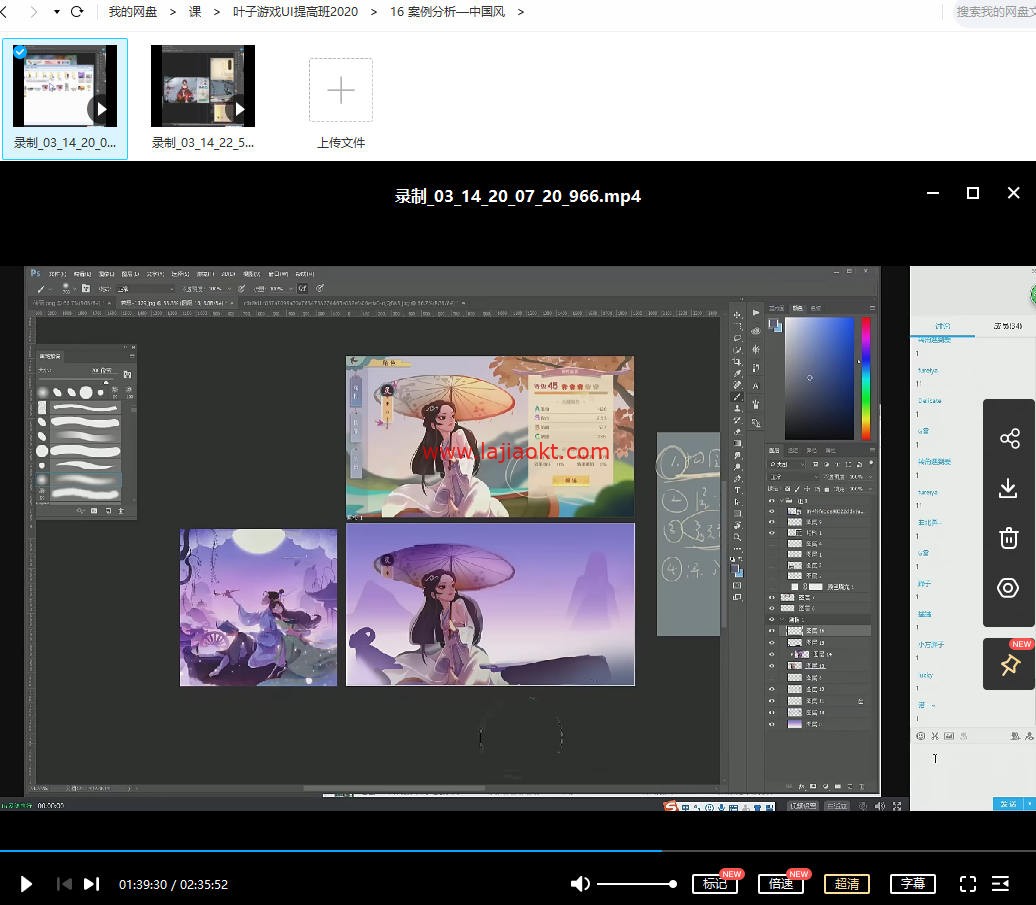This screenshot has height=905, width=1036.
Task: Open the layer opacity dropdown arrow
Action: (x=870, y=476)
